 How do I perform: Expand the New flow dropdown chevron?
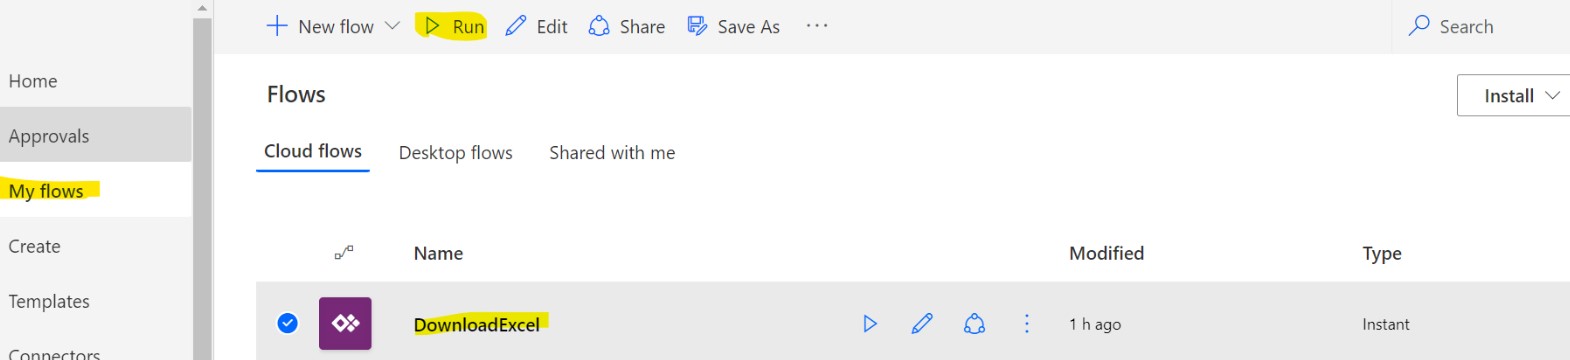(x=392, y=26)
